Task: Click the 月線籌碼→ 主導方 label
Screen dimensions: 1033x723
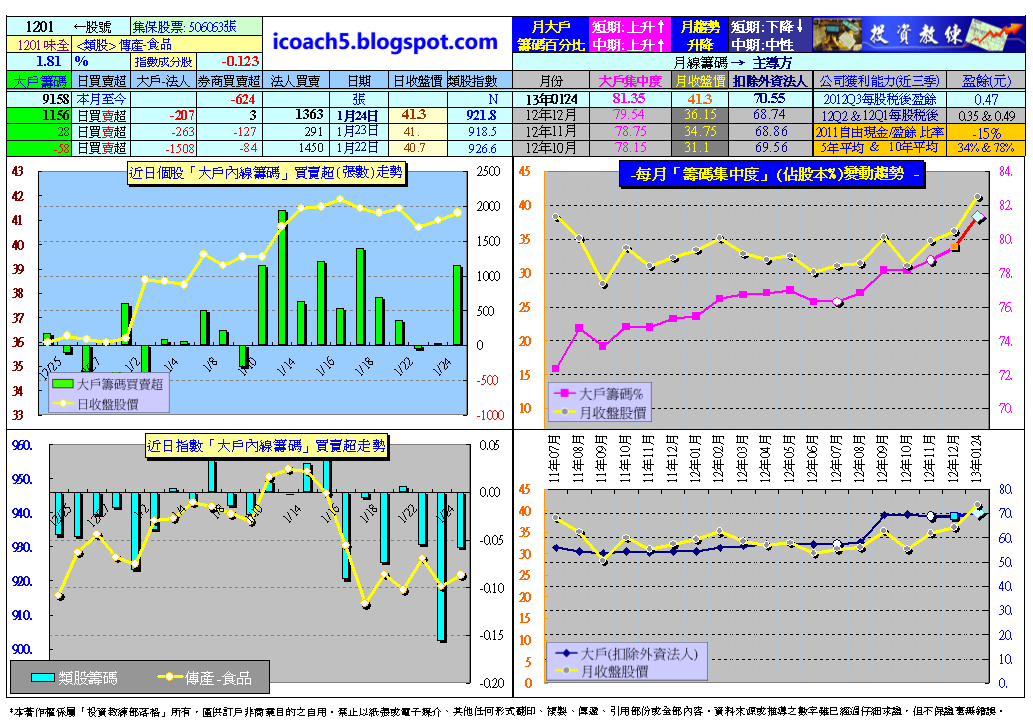Action: [733, 62]
